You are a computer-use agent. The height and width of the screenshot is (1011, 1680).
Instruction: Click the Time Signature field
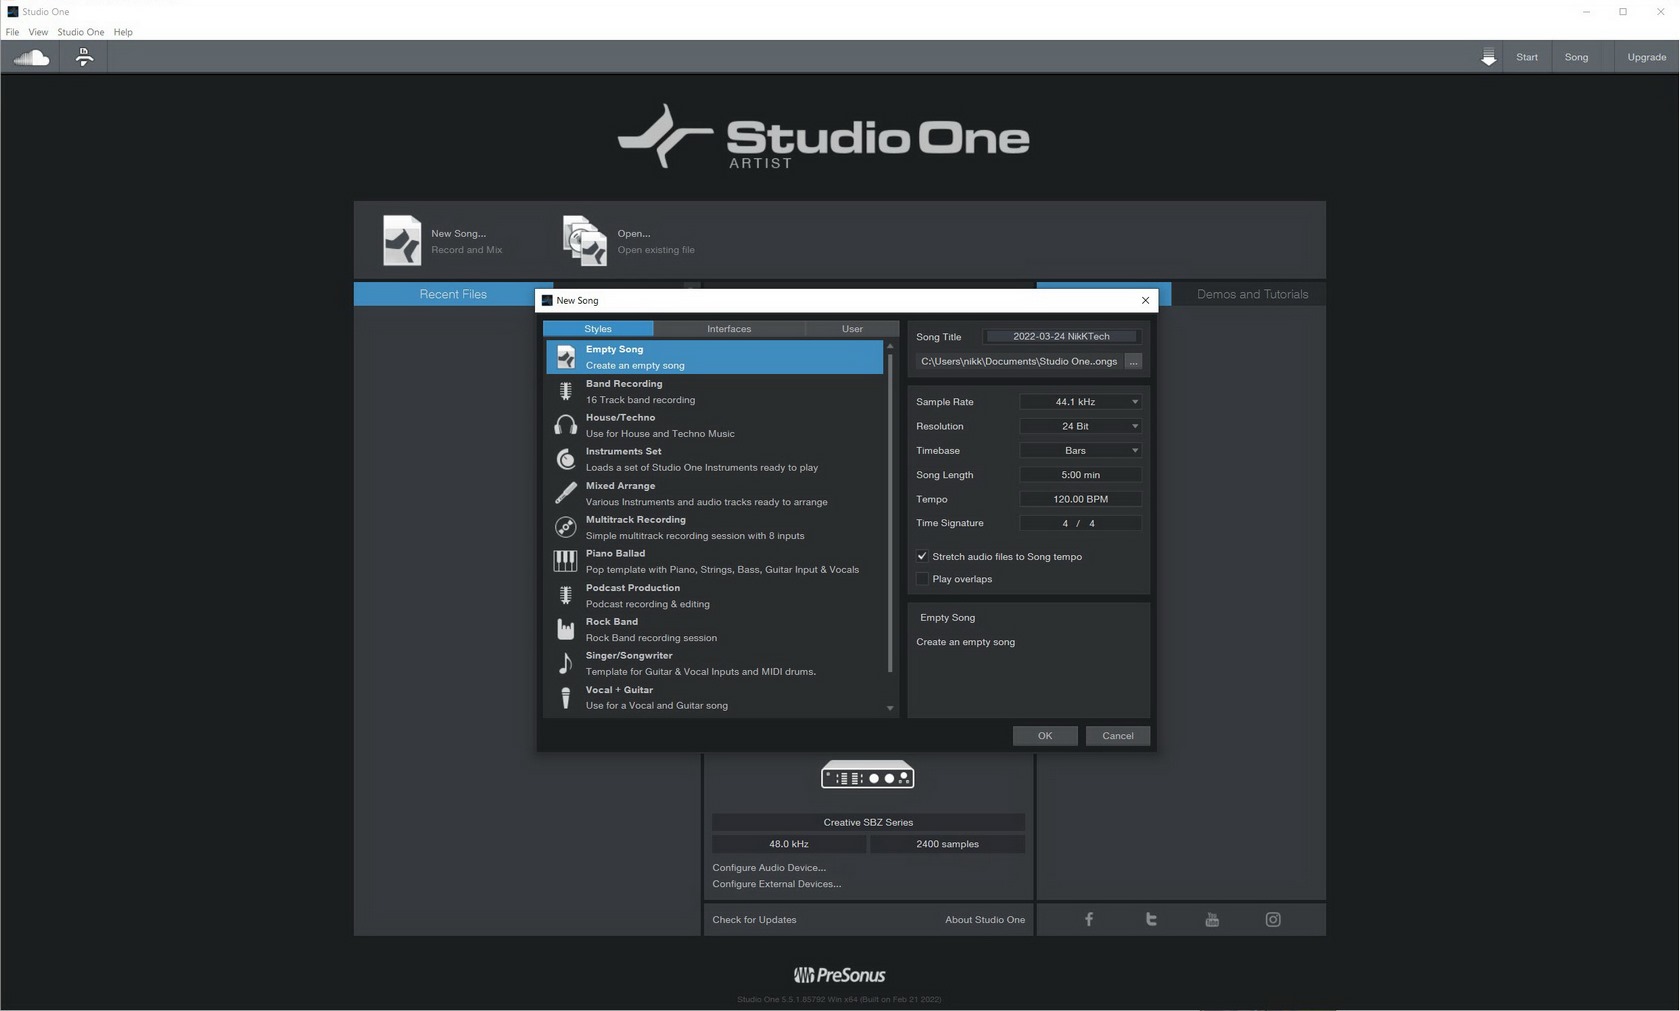[x=1080, y=523]
